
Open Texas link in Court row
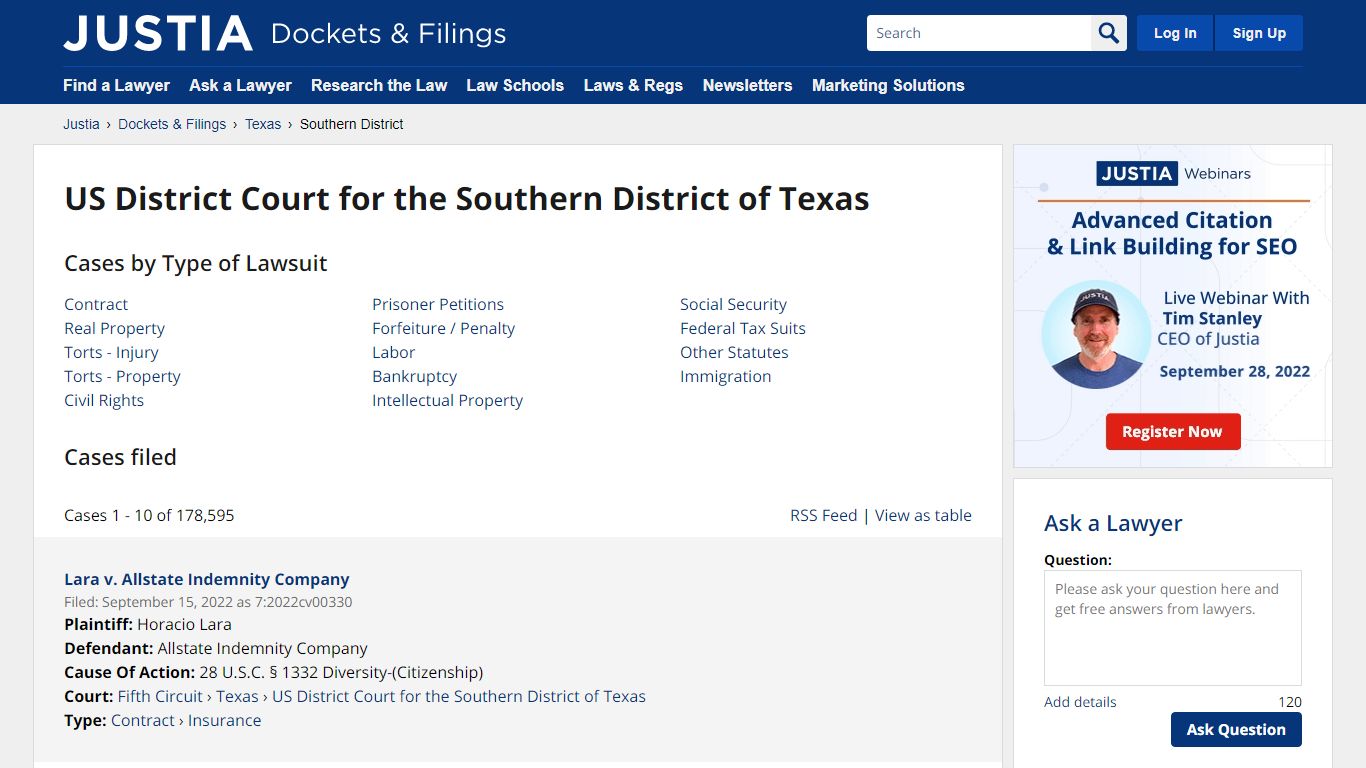click(x=237, y=696)
